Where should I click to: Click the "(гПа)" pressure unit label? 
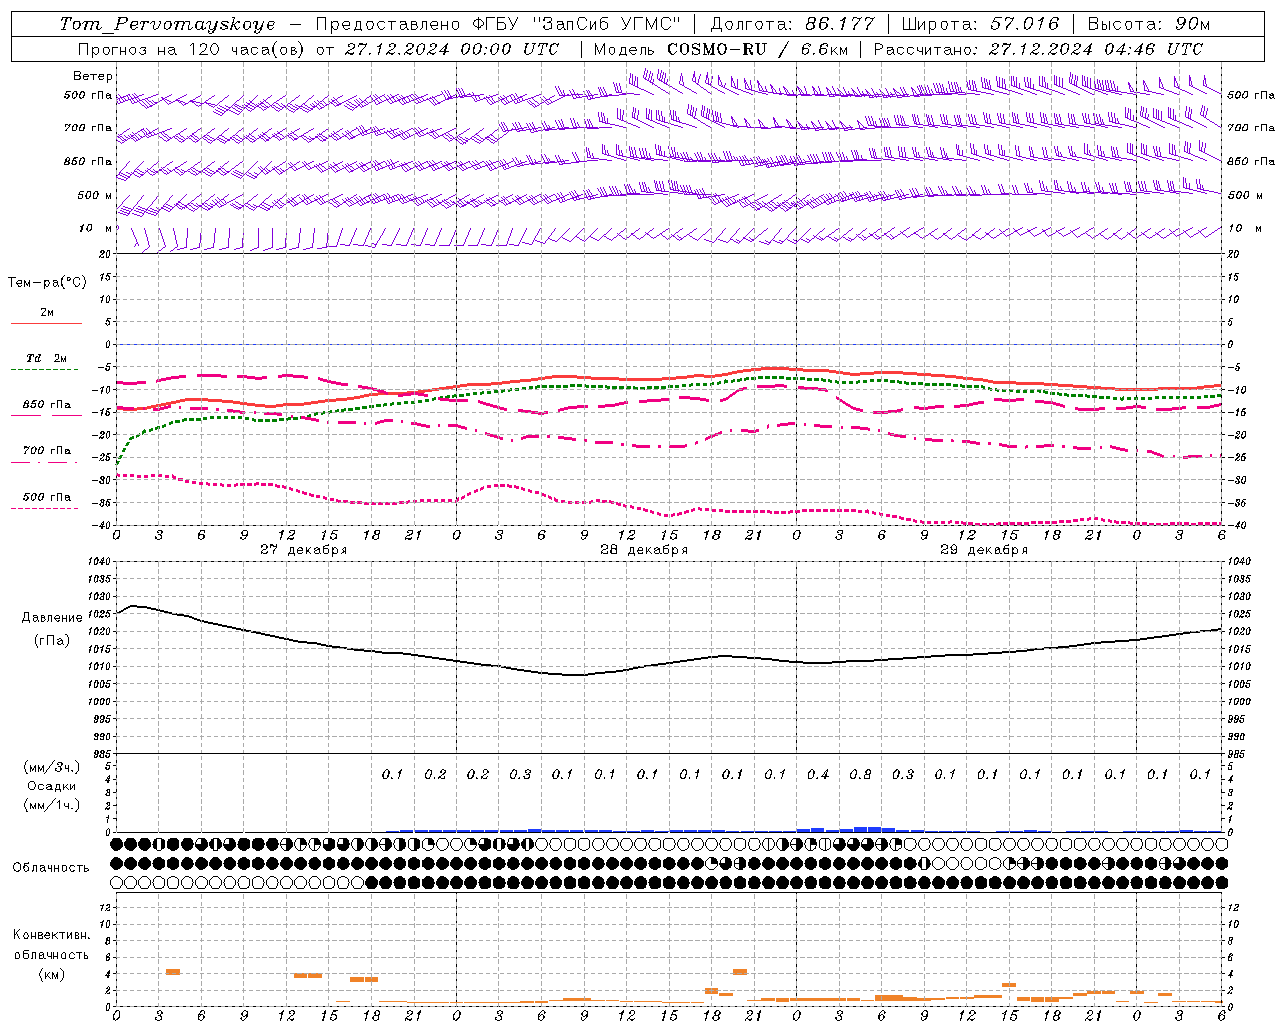(52, 640)
